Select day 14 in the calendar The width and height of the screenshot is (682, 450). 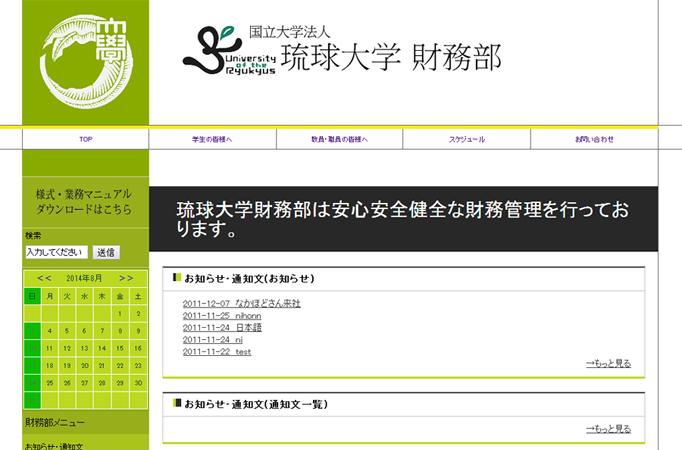[102, 348]
